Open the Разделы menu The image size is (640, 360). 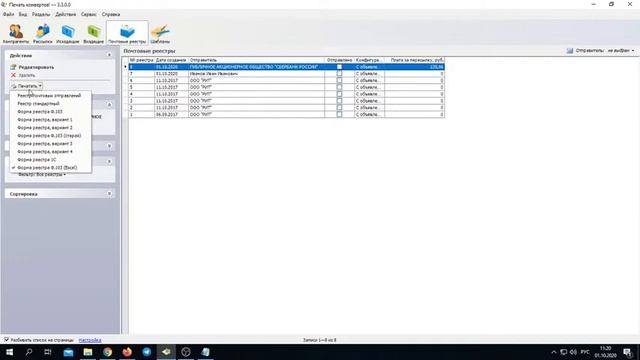click(x=41, y=14)
